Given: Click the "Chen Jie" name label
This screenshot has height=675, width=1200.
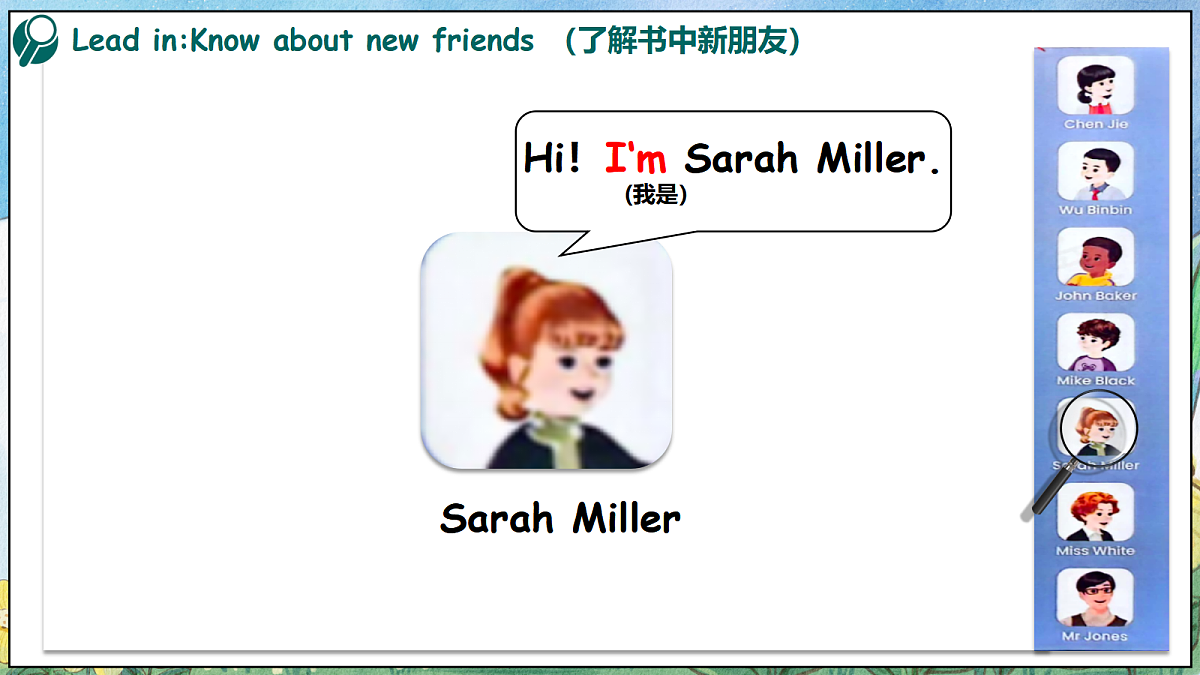Looking at the screenshot, I should [1096, 124].
